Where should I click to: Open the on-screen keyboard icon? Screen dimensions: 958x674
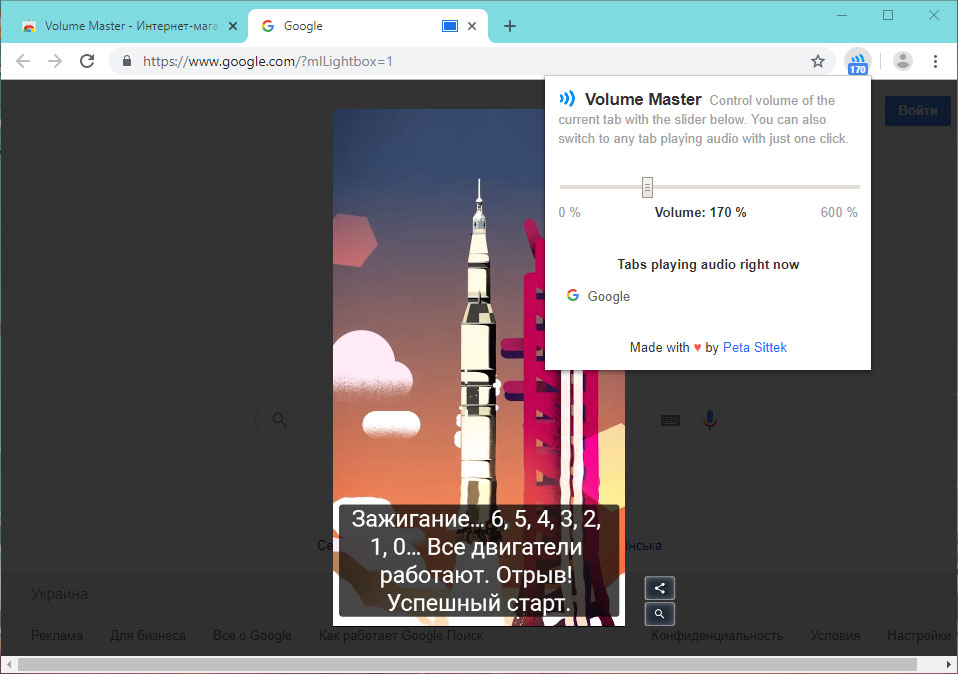(x=670, y=420)
